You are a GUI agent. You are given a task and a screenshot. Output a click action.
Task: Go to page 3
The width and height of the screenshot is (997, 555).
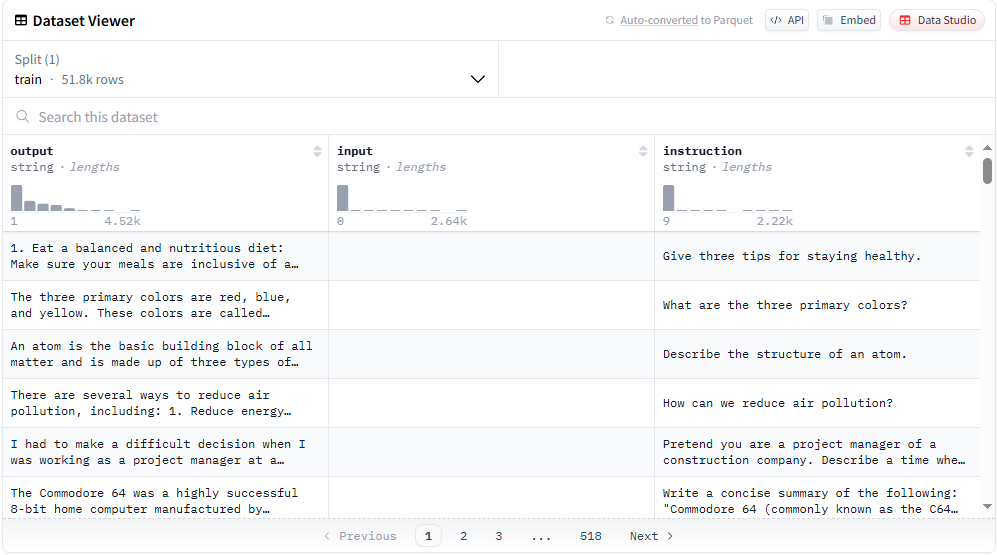pyautogui.click(x=498, y=536)
